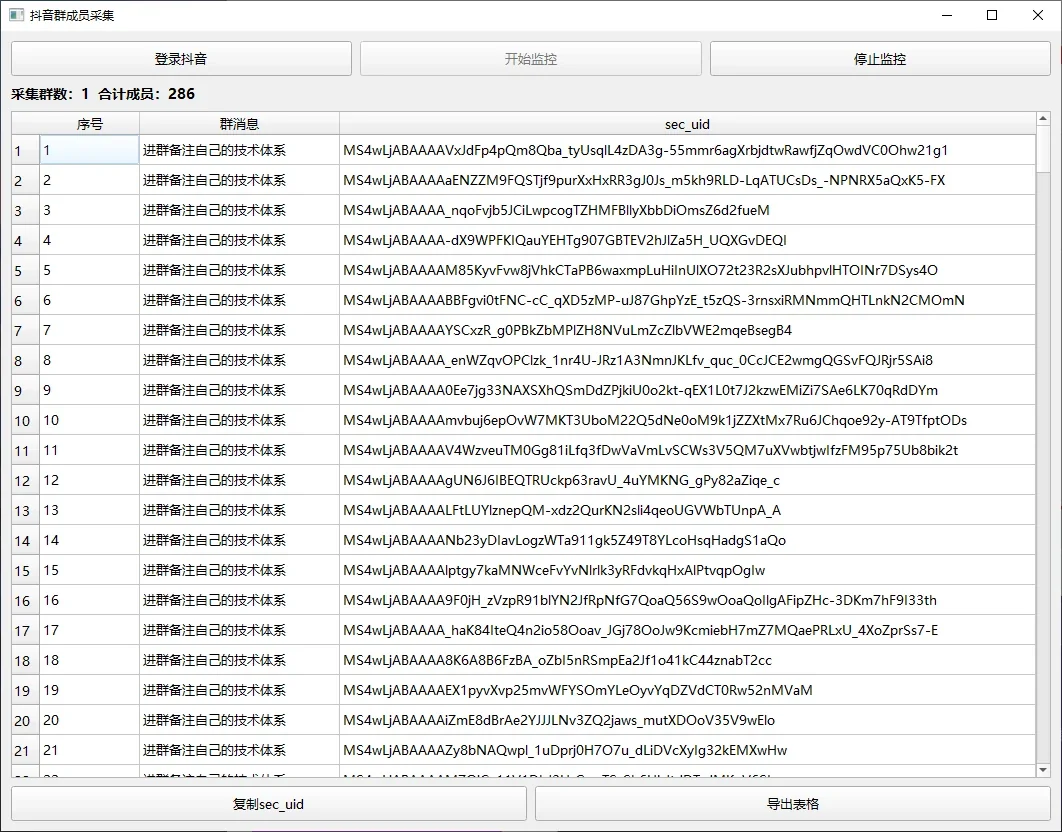Copy all values via 复制sec_uid button
Image resolution: width=1062 pixels, height=832 pixels.
pyautogui.click(x=268, y=804)
